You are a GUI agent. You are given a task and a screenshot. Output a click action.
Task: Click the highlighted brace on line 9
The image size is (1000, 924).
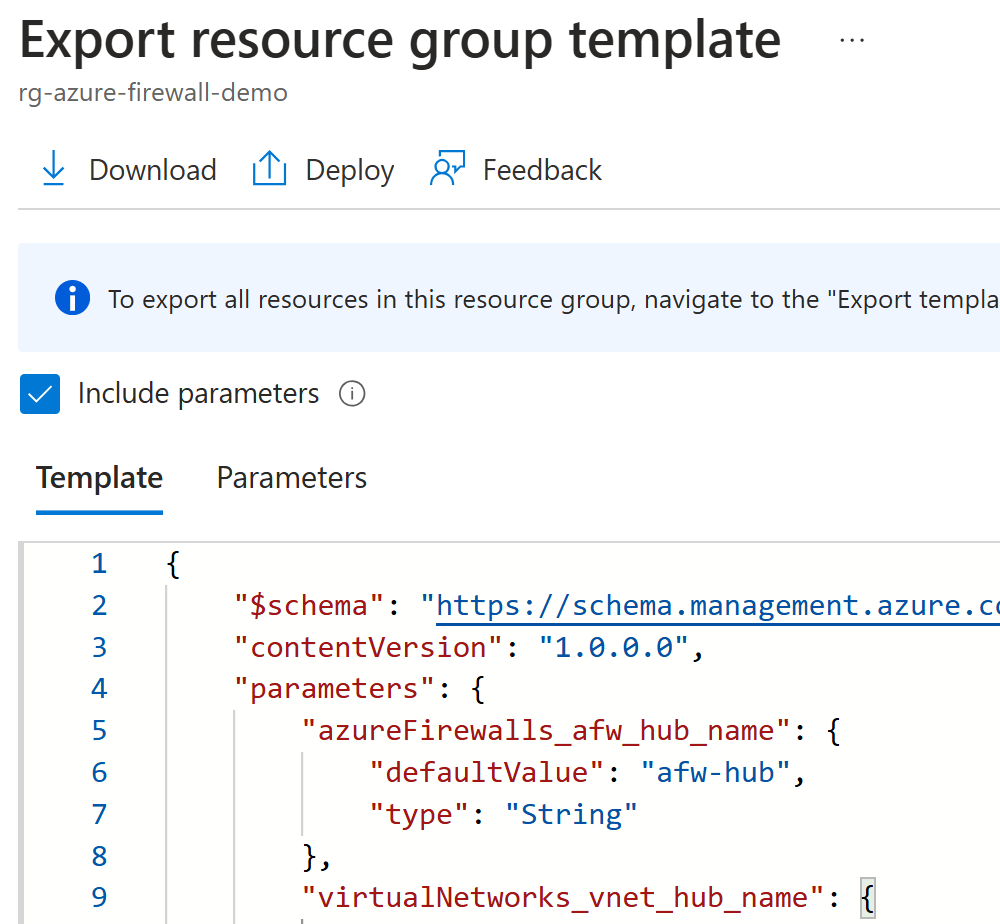pos(866,897)
